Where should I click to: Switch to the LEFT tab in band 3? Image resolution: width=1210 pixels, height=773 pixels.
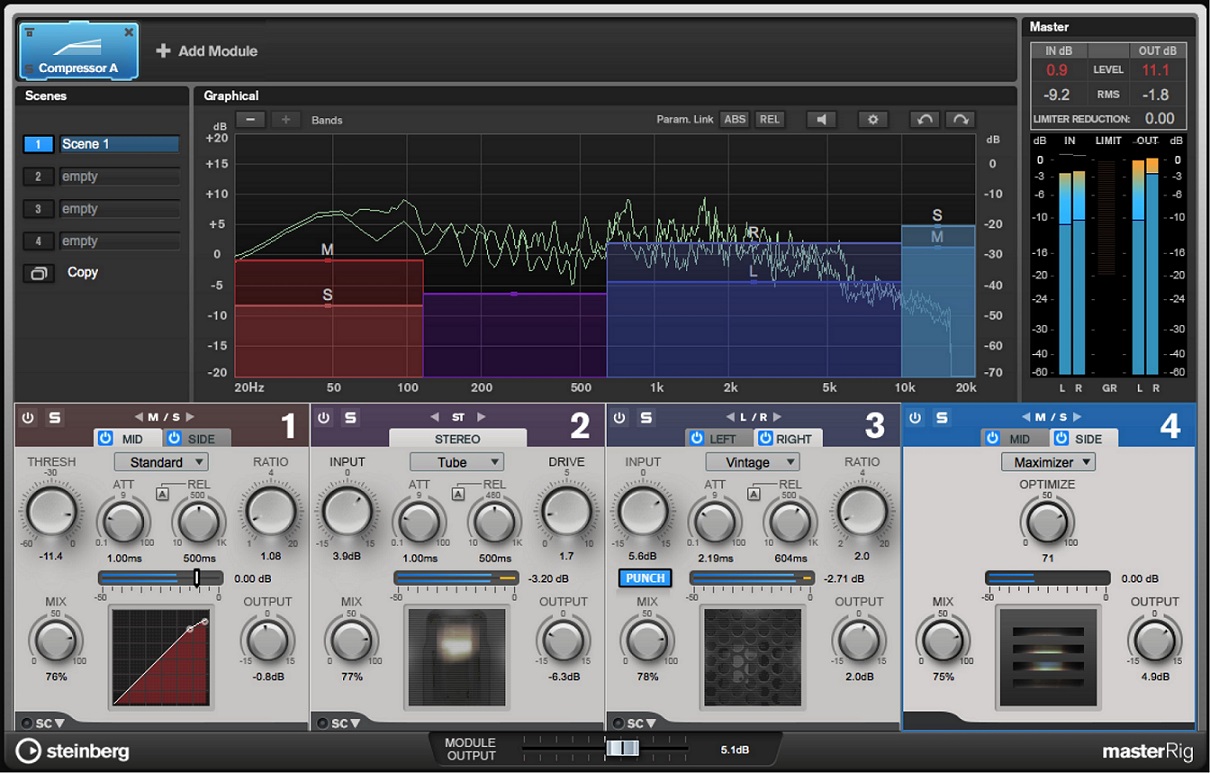714,438
